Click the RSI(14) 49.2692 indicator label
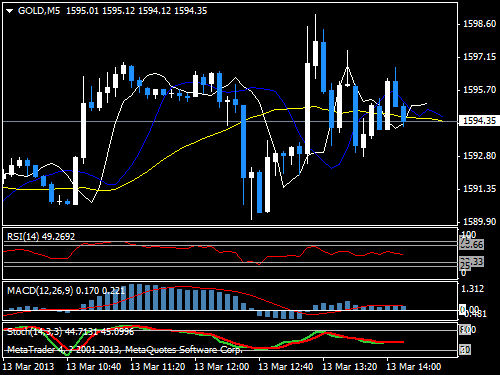The image size is (500, 375). pyautogui.click(x=41, y=236)
